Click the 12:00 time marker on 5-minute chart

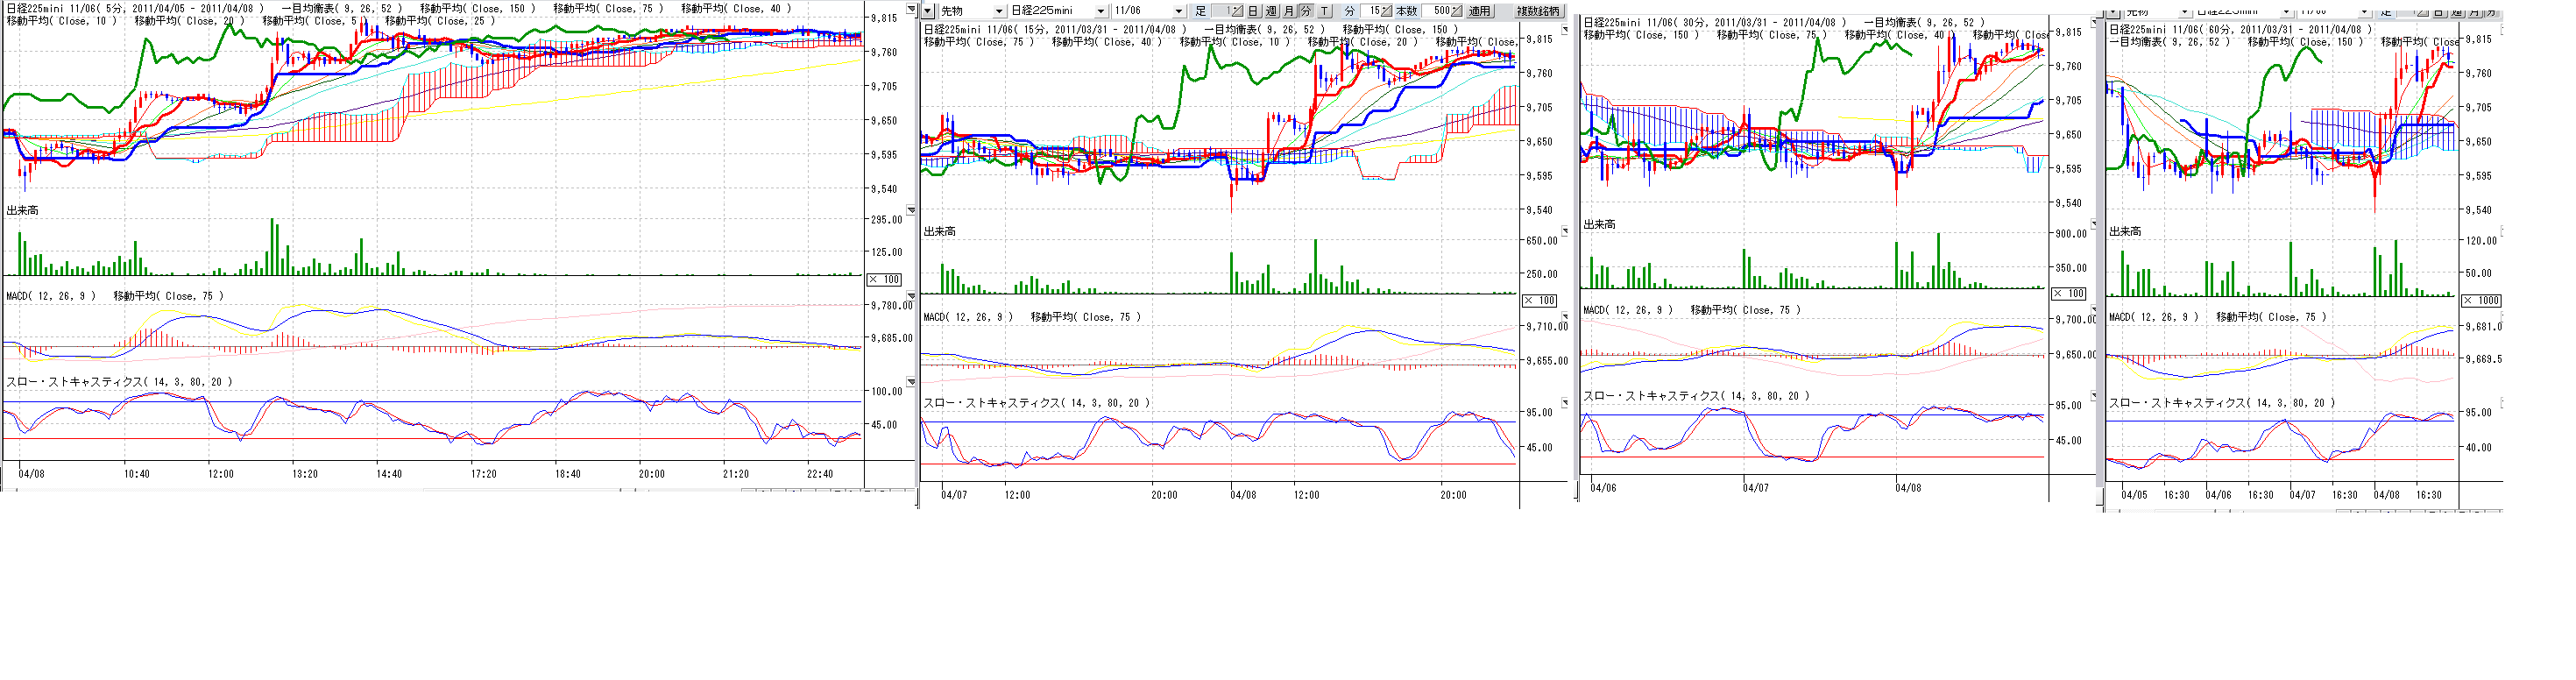coord(220,474)
